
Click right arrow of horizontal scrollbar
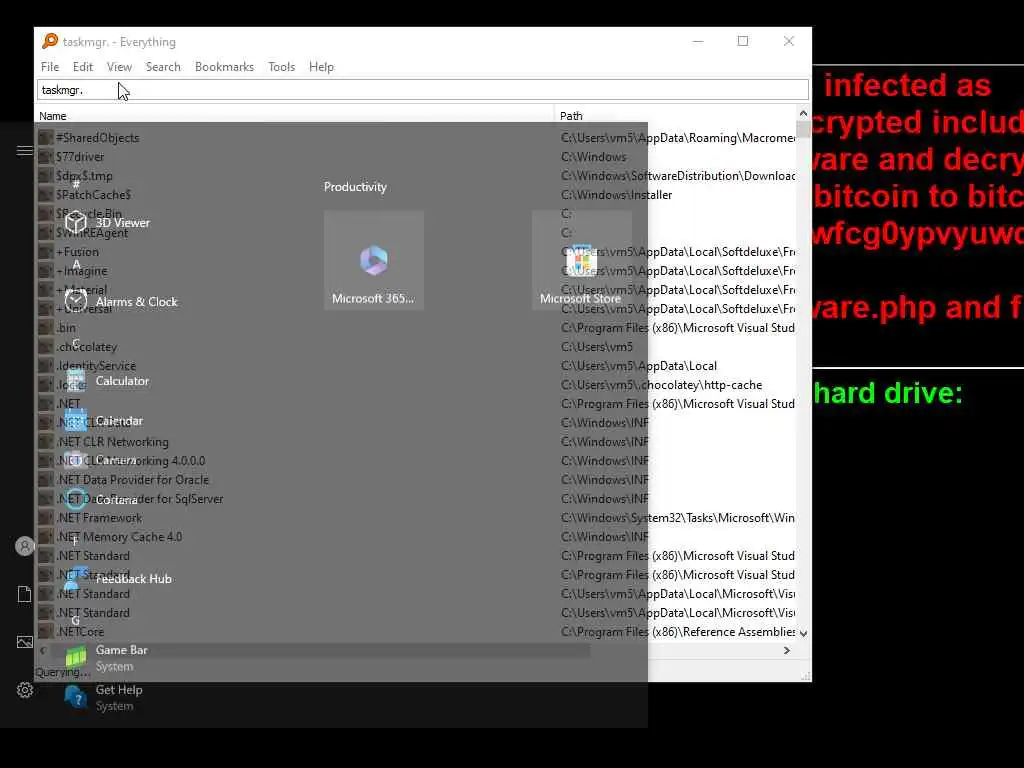(x=787, y=650)
